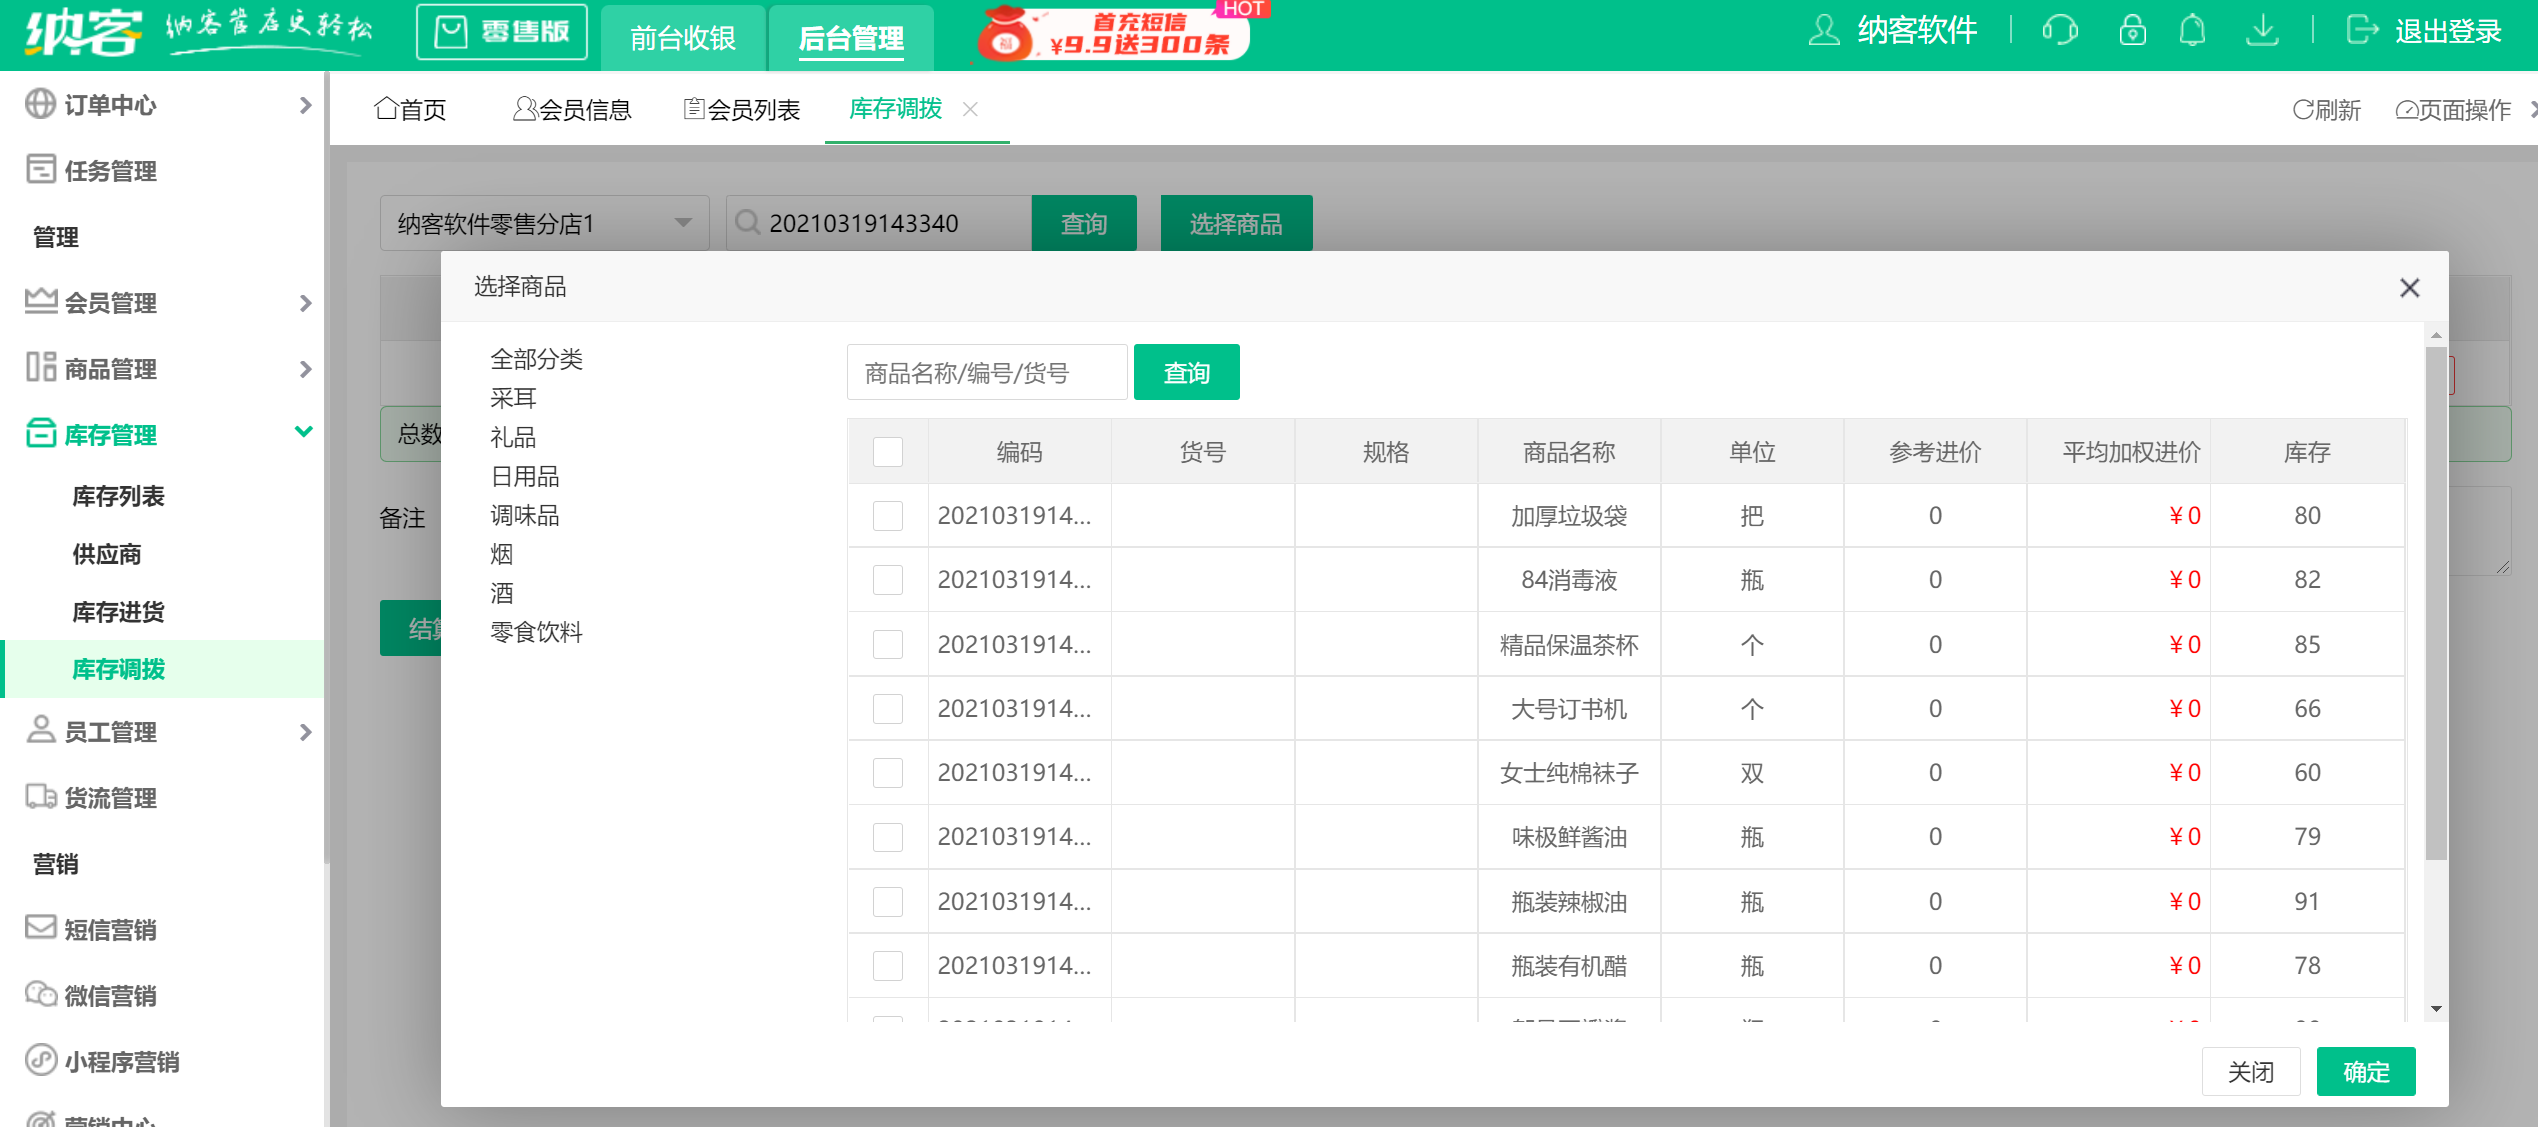Open 任务管理 in the sidebar

pos(107,170)
